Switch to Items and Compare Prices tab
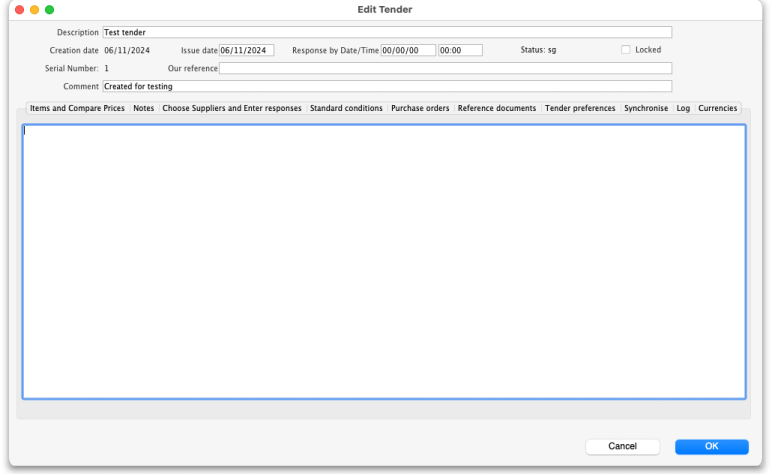772x474 pixels. pyautogui.click(x=77, y=108)
